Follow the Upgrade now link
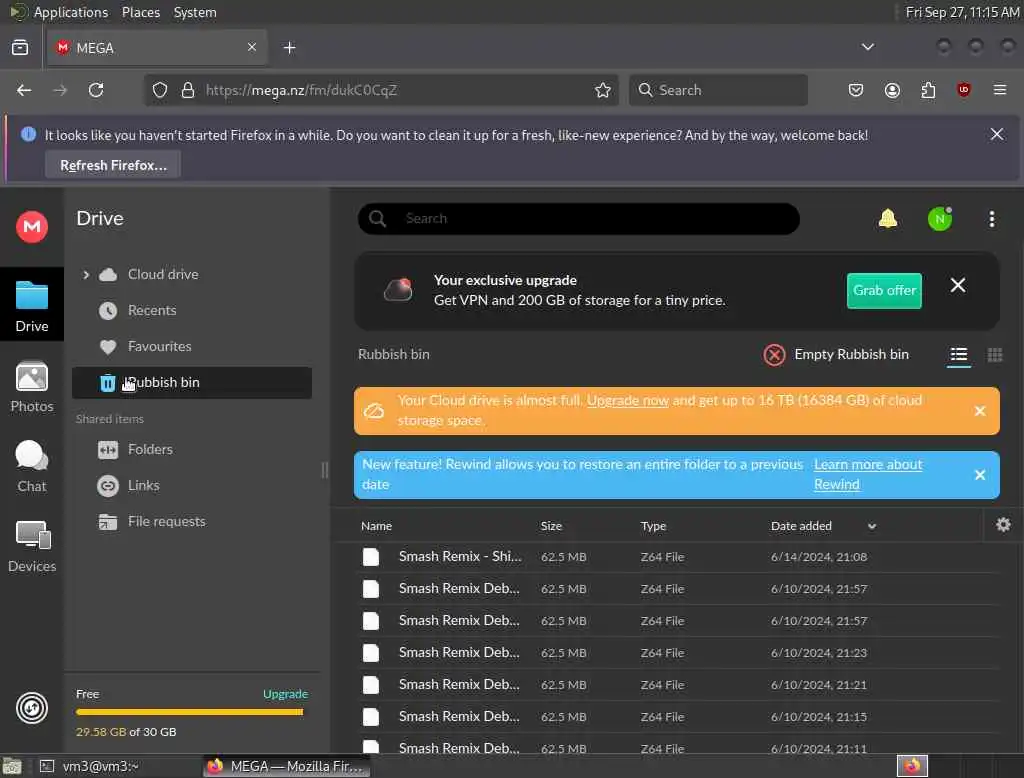This screenshot has width=1024, height=778. pyautogui.click(x=627, y=400)
